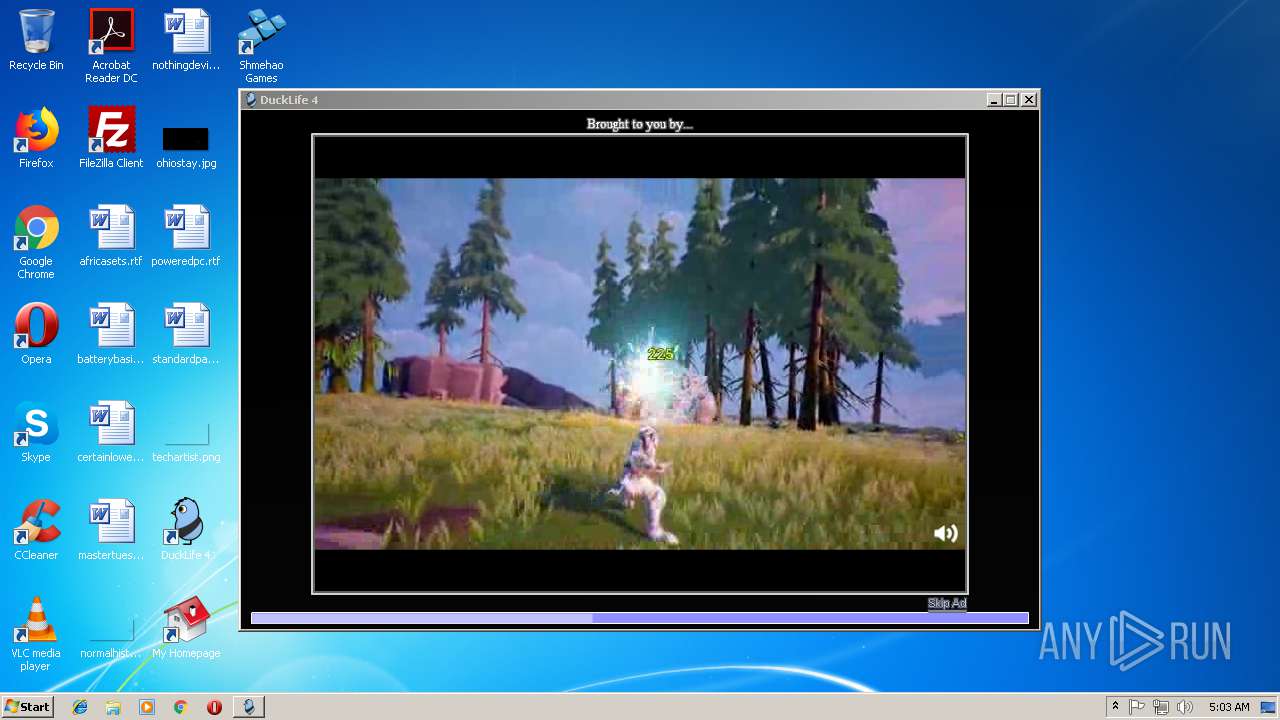Launch Acrobat Reader DC shortcut
This screenshot has width=1280, height=720.
click(111, 46)
